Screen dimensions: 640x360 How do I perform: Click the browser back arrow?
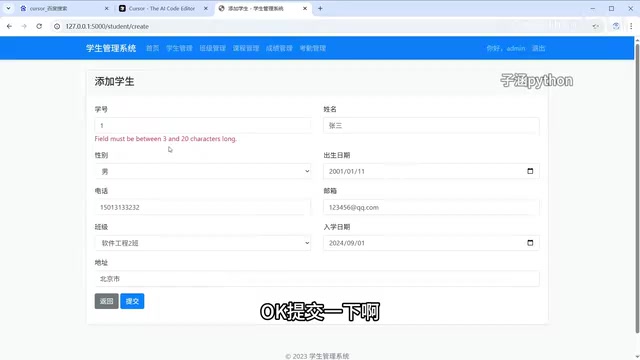click(9, 26)
